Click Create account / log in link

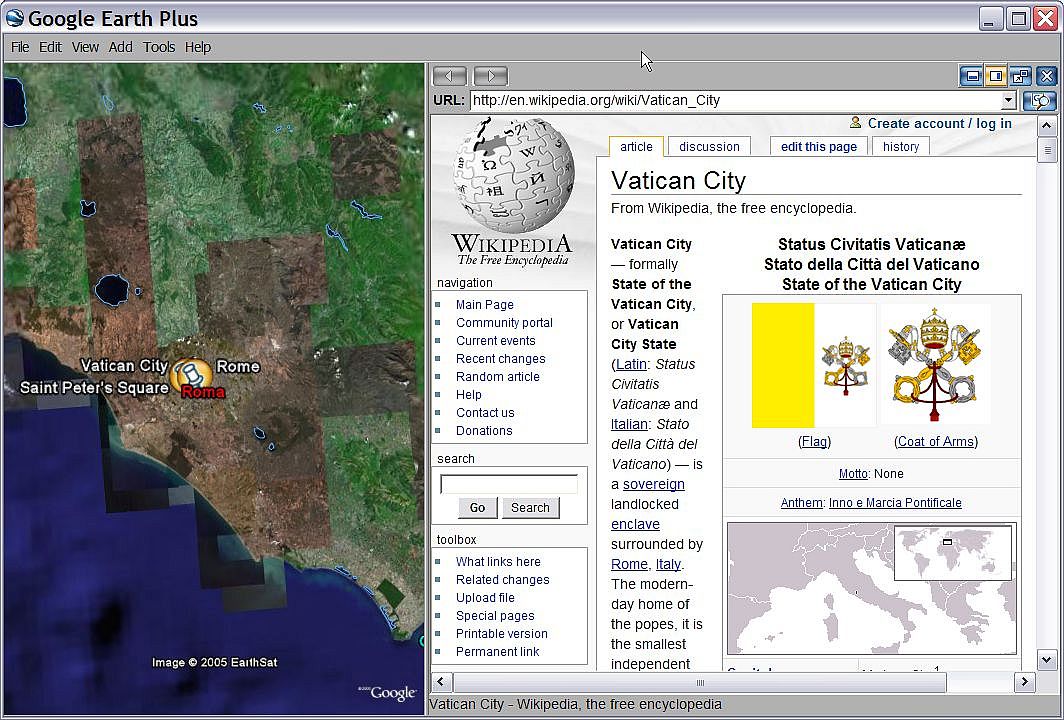click(939, 124)
